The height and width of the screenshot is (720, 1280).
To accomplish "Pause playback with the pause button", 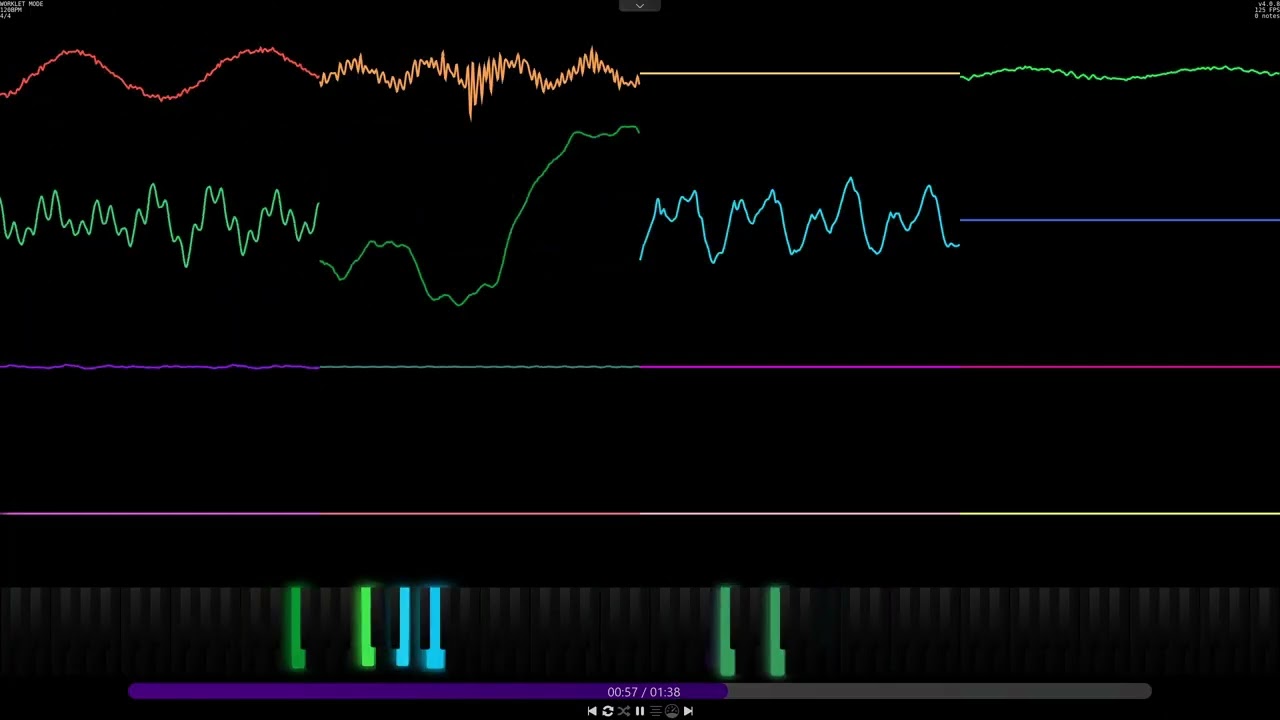I will point(640,711).
